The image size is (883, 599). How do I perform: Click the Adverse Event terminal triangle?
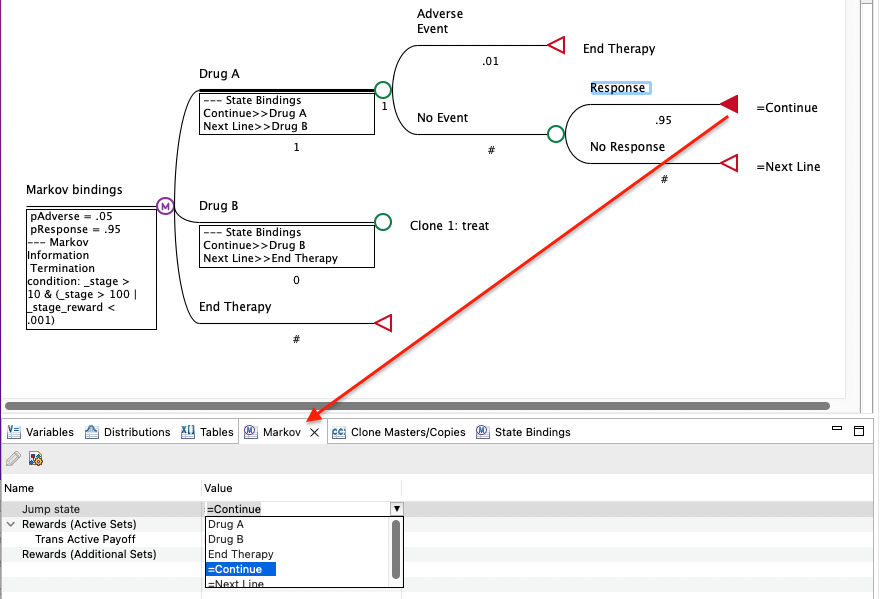coord(556,45)
